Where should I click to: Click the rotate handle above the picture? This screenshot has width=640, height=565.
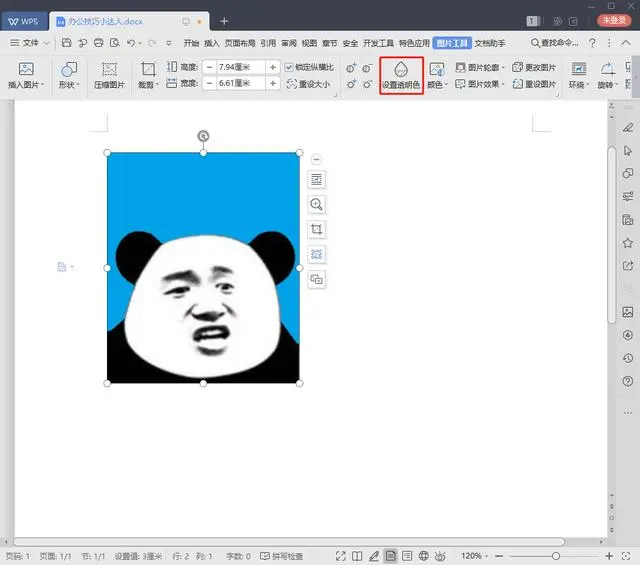(203, 136)
